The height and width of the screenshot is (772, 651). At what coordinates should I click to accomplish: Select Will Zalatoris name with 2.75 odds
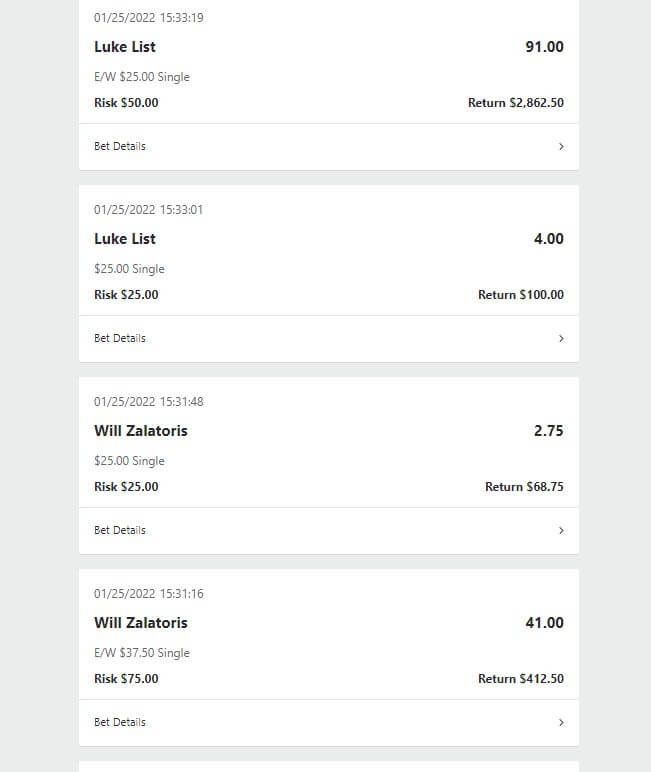[x=141, y=431]
